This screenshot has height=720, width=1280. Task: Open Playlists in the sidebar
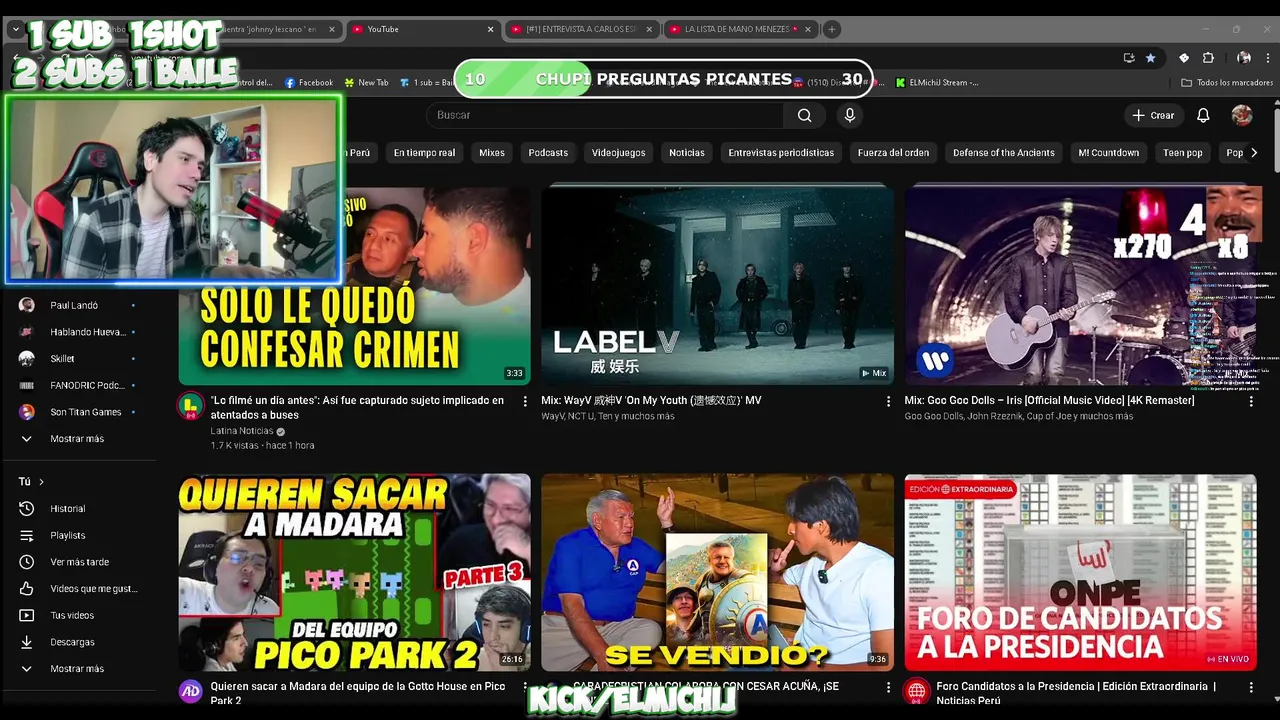coord(70,536)
